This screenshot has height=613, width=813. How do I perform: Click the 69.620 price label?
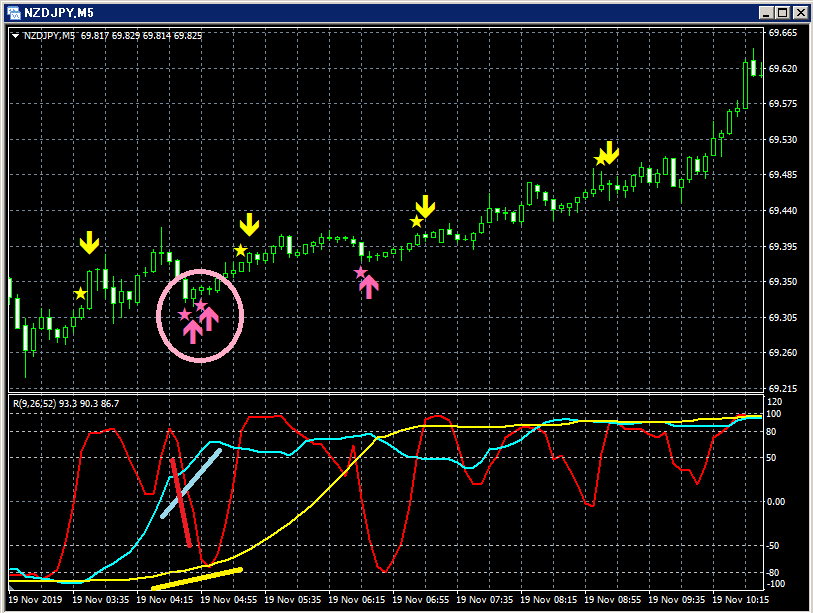tap(782, 68)
